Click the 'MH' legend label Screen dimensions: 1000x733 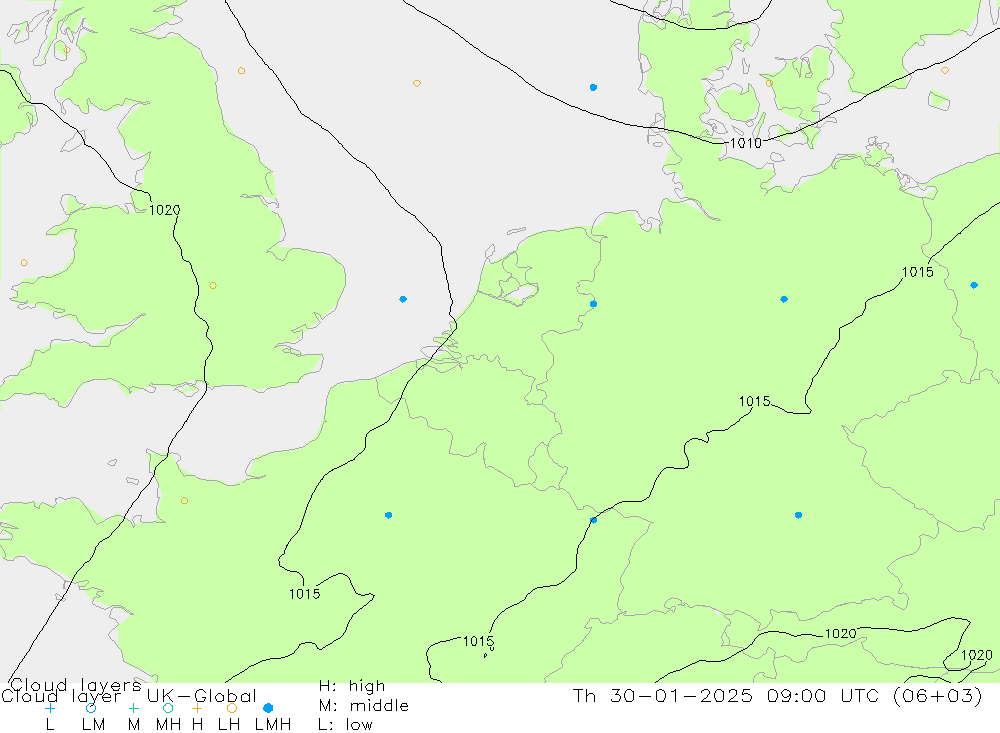pos(168,725)
